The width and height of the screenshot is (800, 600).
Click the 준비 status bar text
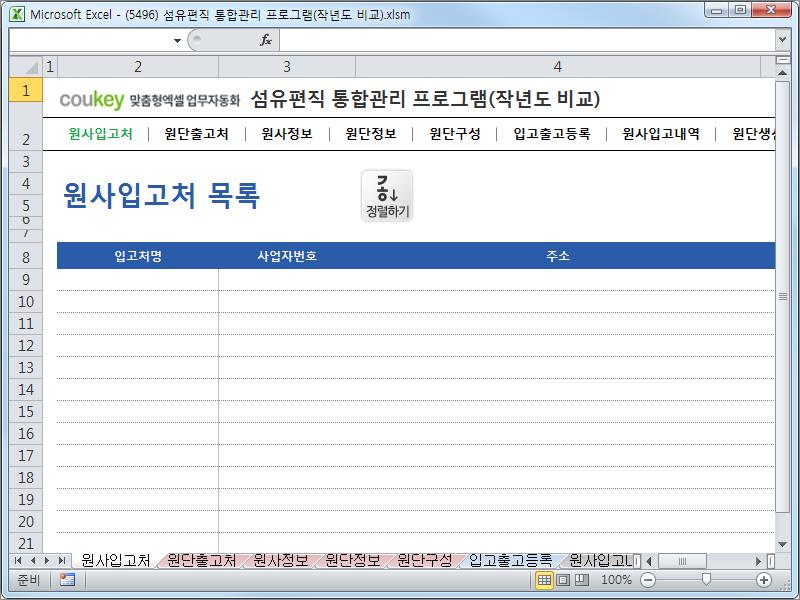pyautogui.click(x=28, y=580)
